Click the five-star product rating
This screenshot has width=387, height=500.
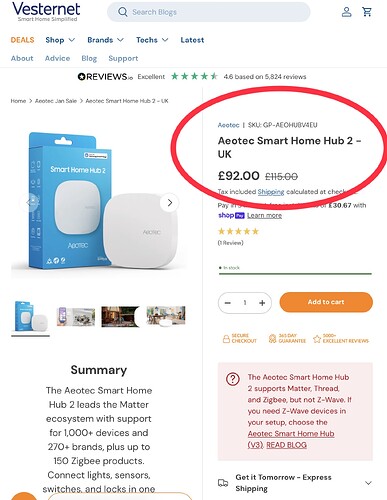pos(238,231)
